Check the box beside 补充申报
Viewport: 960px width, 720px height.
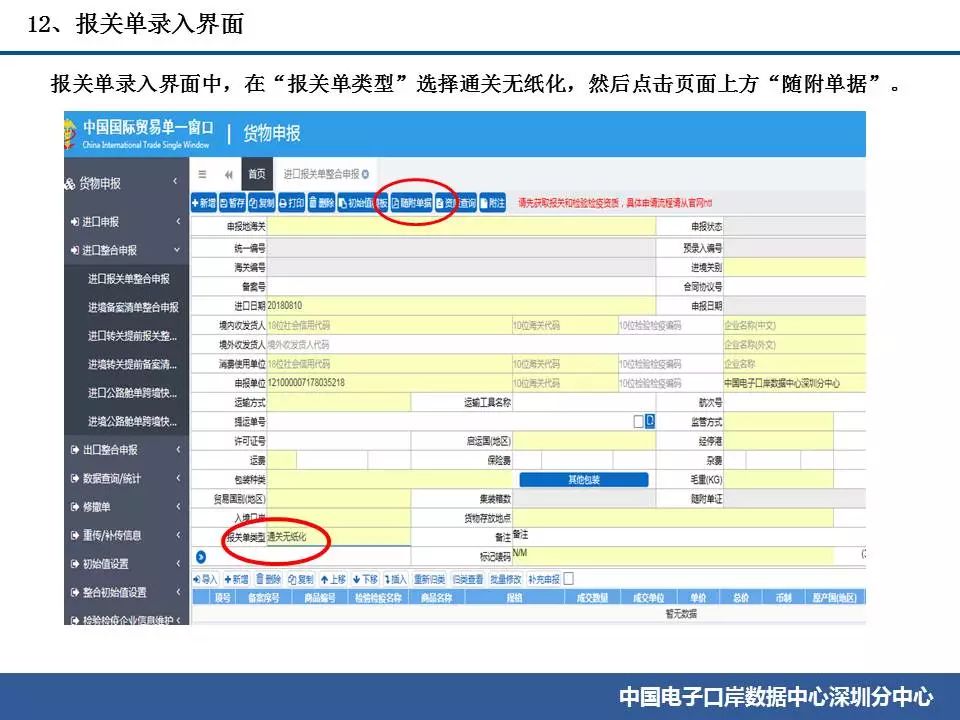(568, 579)
